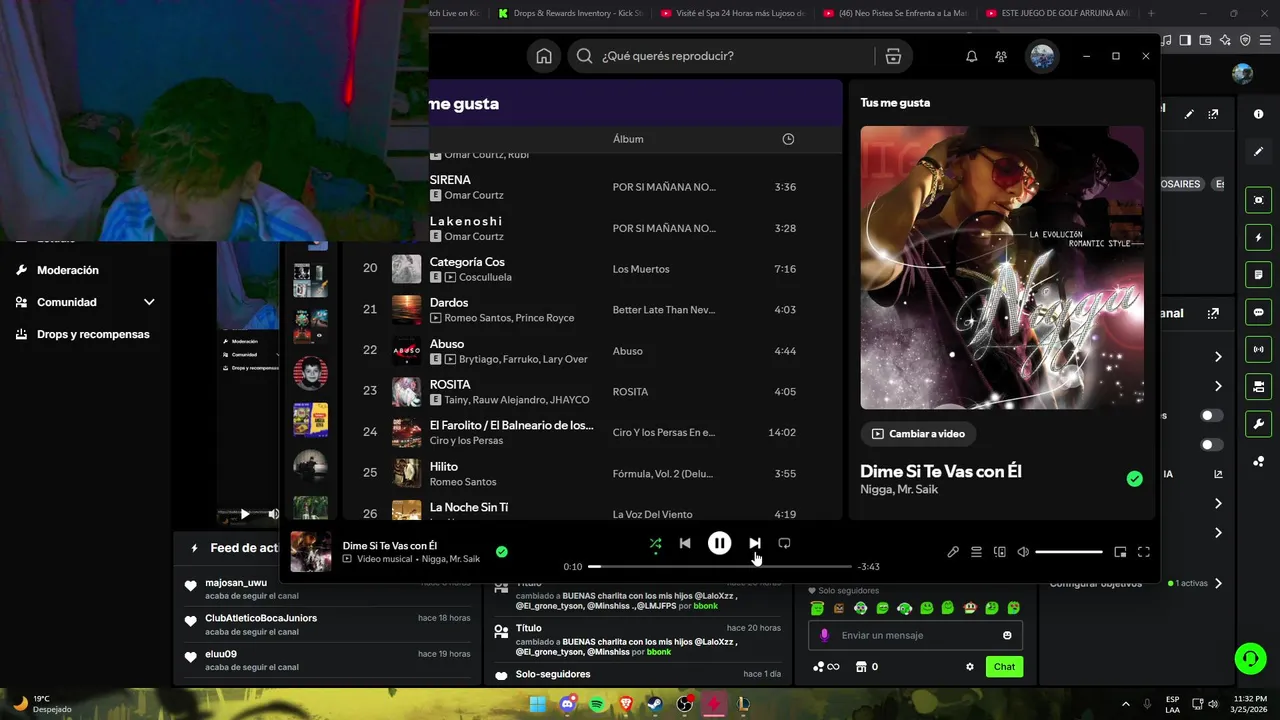1280x720 pixels.
Task: Click the Kick info icon
Action: click(x=1258, y=114)
